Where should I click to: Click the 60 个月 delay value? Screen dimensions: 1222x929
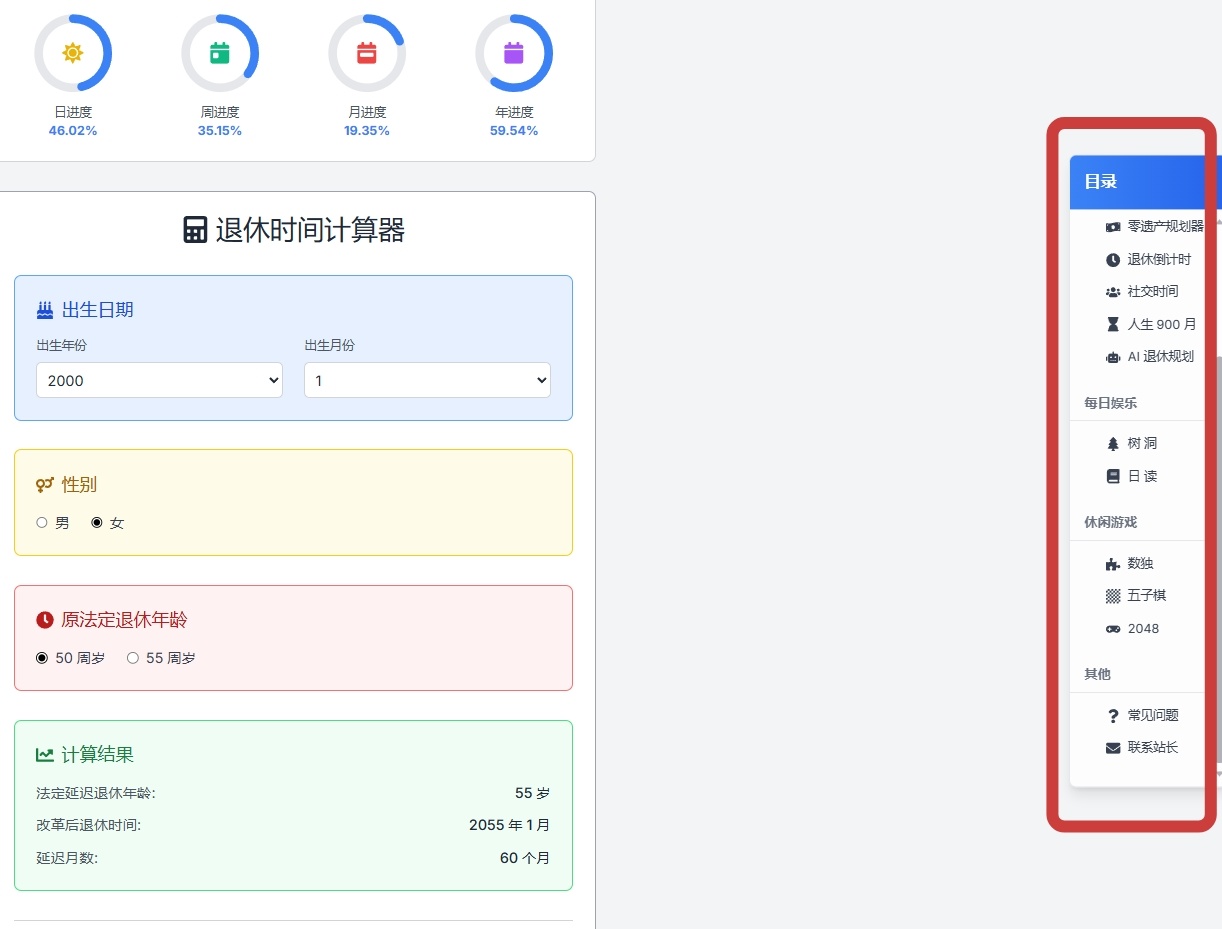click(525, 858)
